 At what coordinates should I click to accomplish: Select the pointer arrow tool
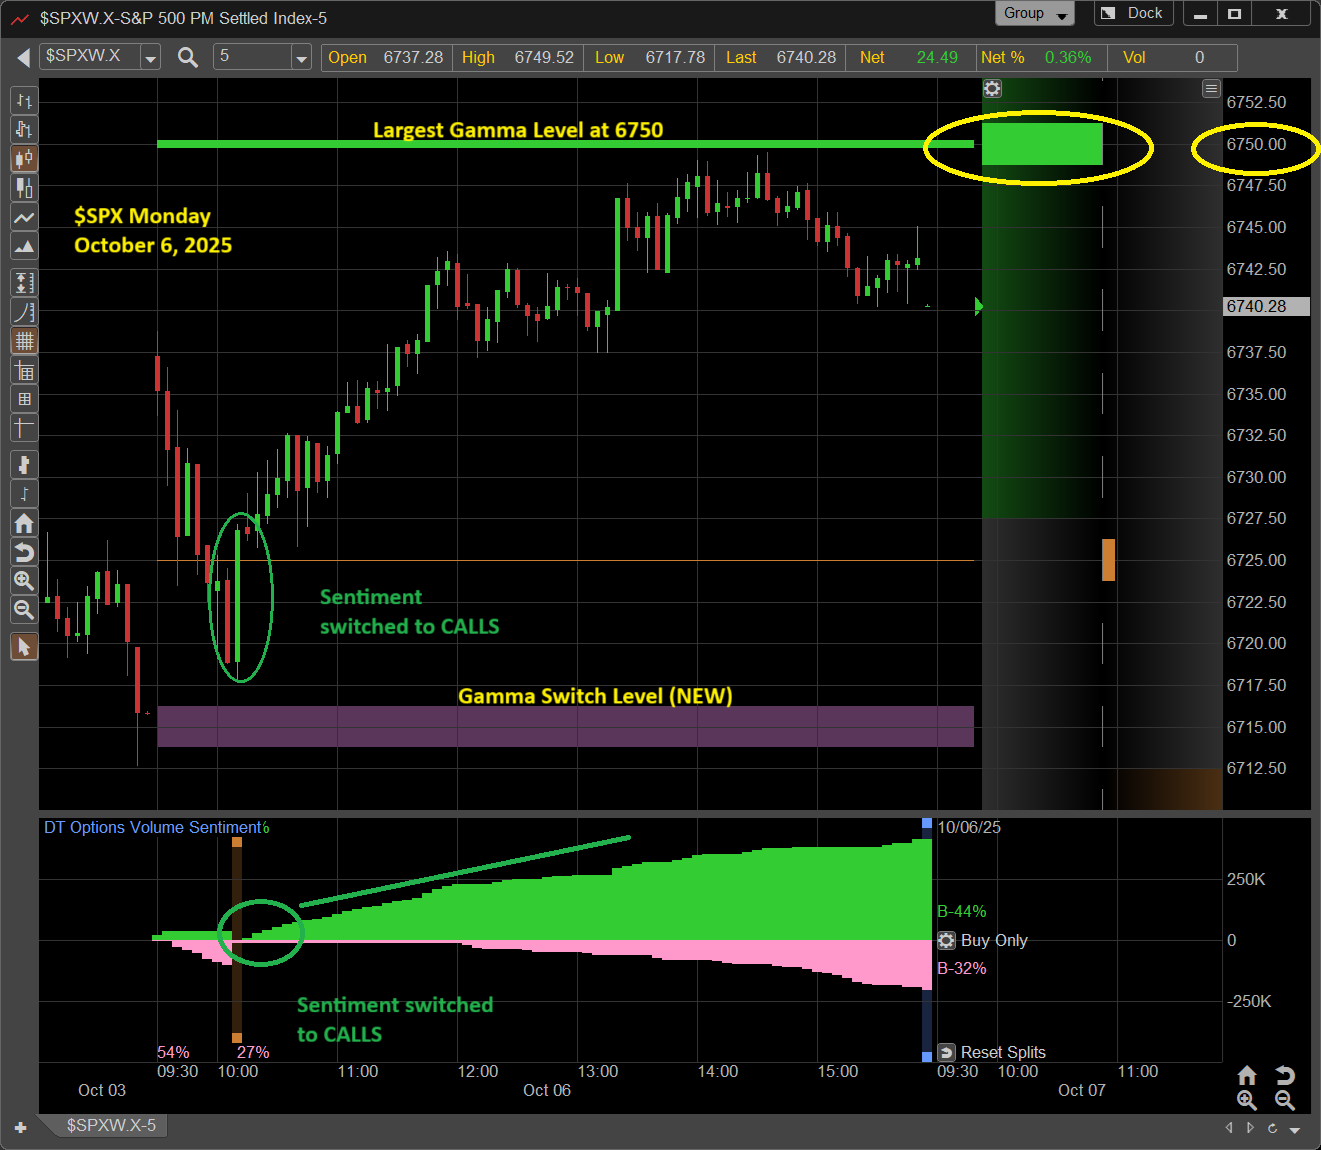point(24,647)
